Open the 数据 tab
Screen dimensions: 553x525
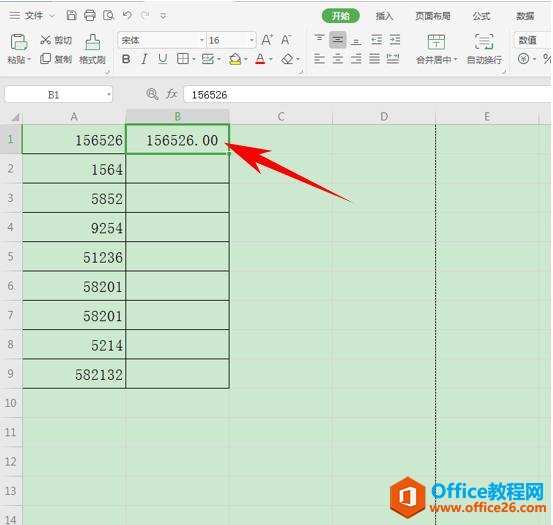click(525, 16)
